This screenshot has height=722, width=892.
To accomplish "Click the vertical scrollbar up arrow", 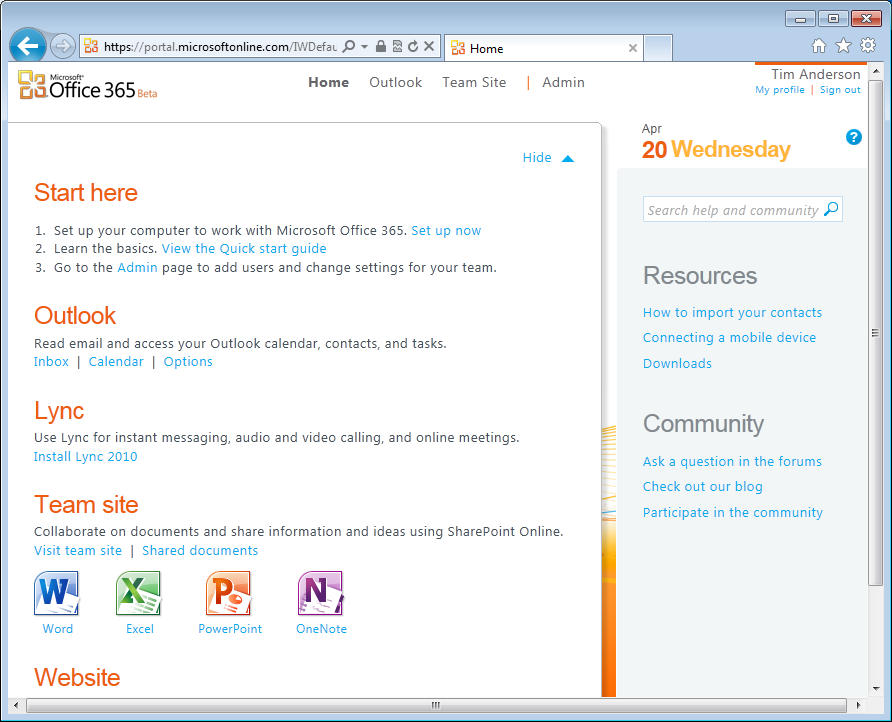I will 876,72.
